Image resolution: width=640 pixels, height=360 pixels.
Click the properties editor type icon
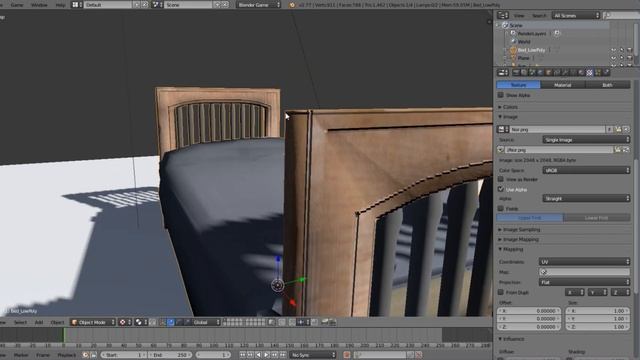point(502,73)
